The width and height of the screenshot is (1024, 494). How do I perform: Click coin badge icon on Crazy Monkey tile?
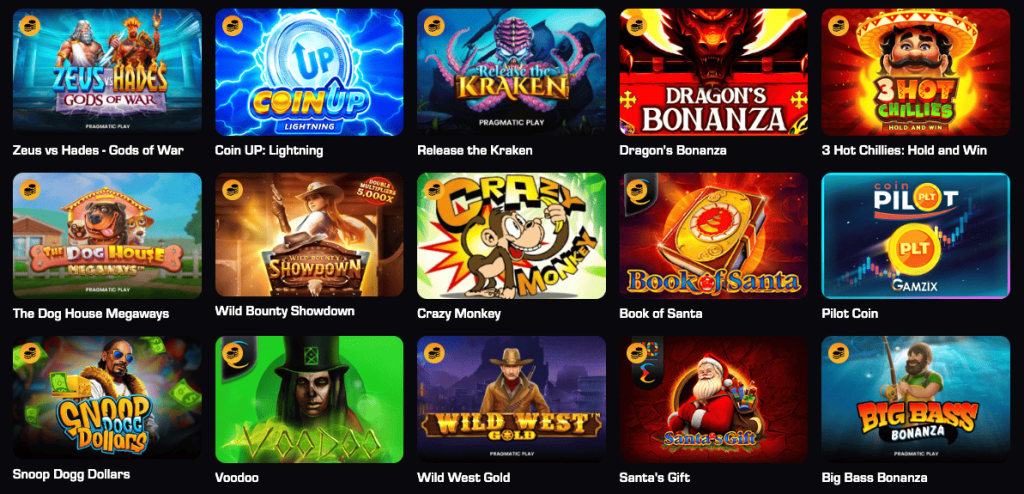point(435,189)
